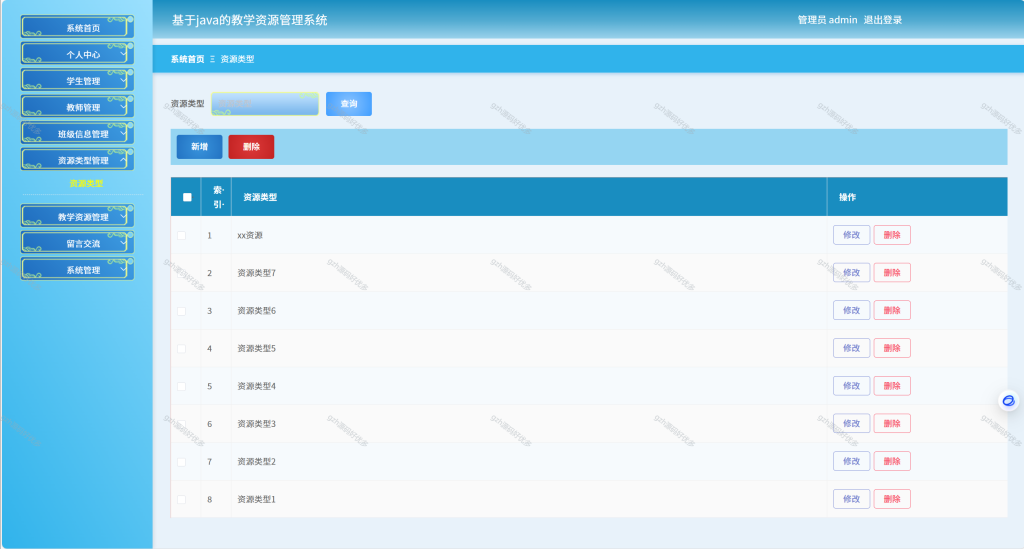Open 系统首页 in the sidebar
The width and height of the screenshot is (1024, 549).
(77, 27)
